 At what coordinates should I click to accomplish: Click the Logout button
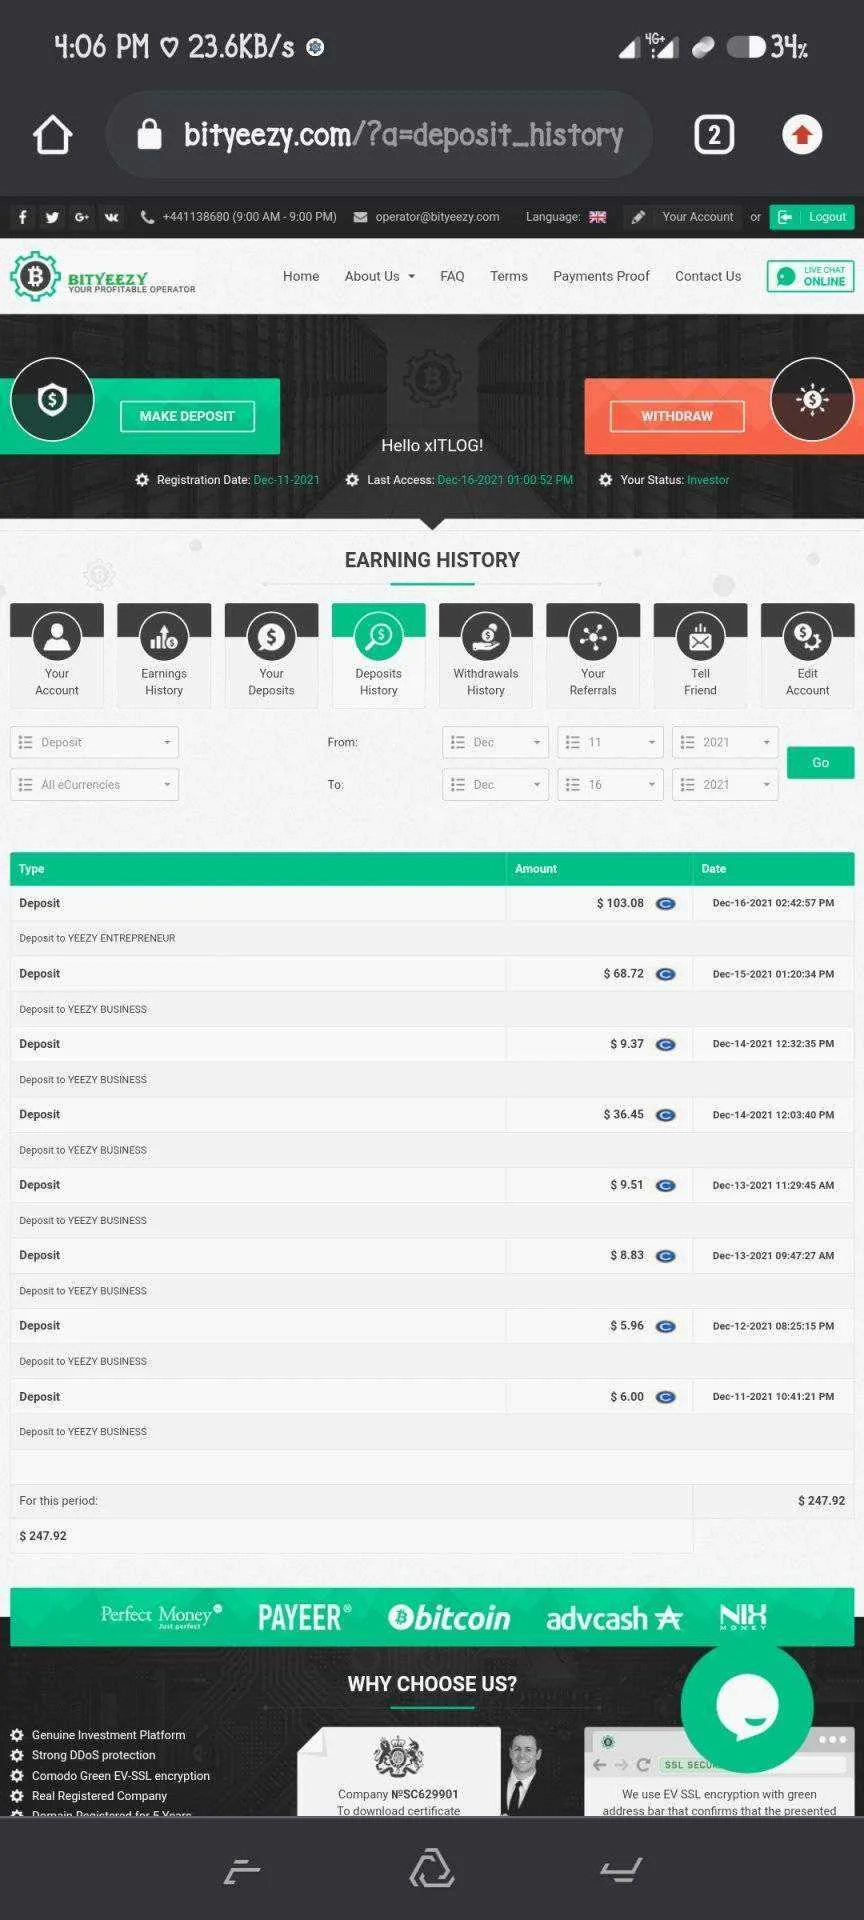812,217
